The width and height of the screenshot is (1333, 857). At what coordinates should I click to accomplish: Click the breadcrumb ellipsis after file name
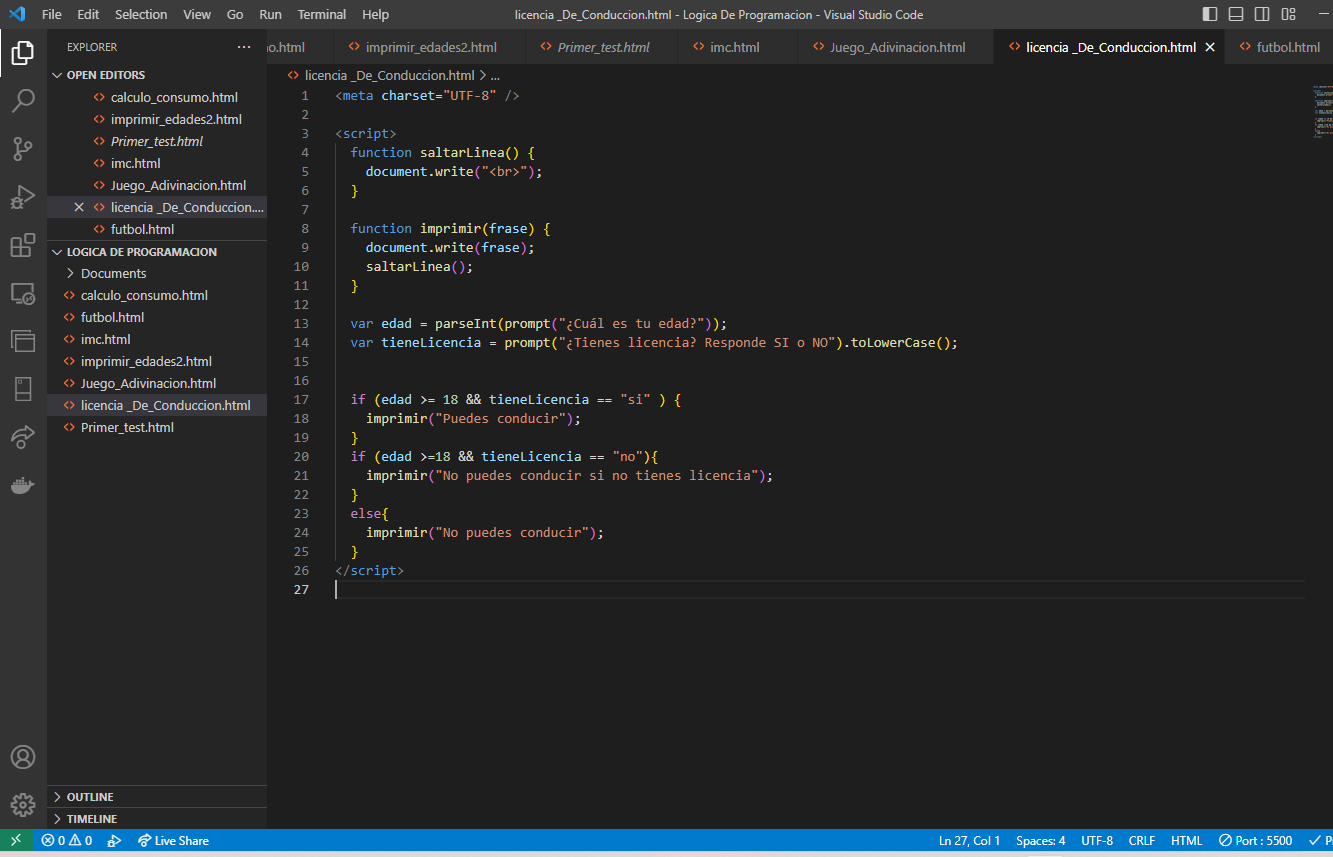tap(495, 75)
